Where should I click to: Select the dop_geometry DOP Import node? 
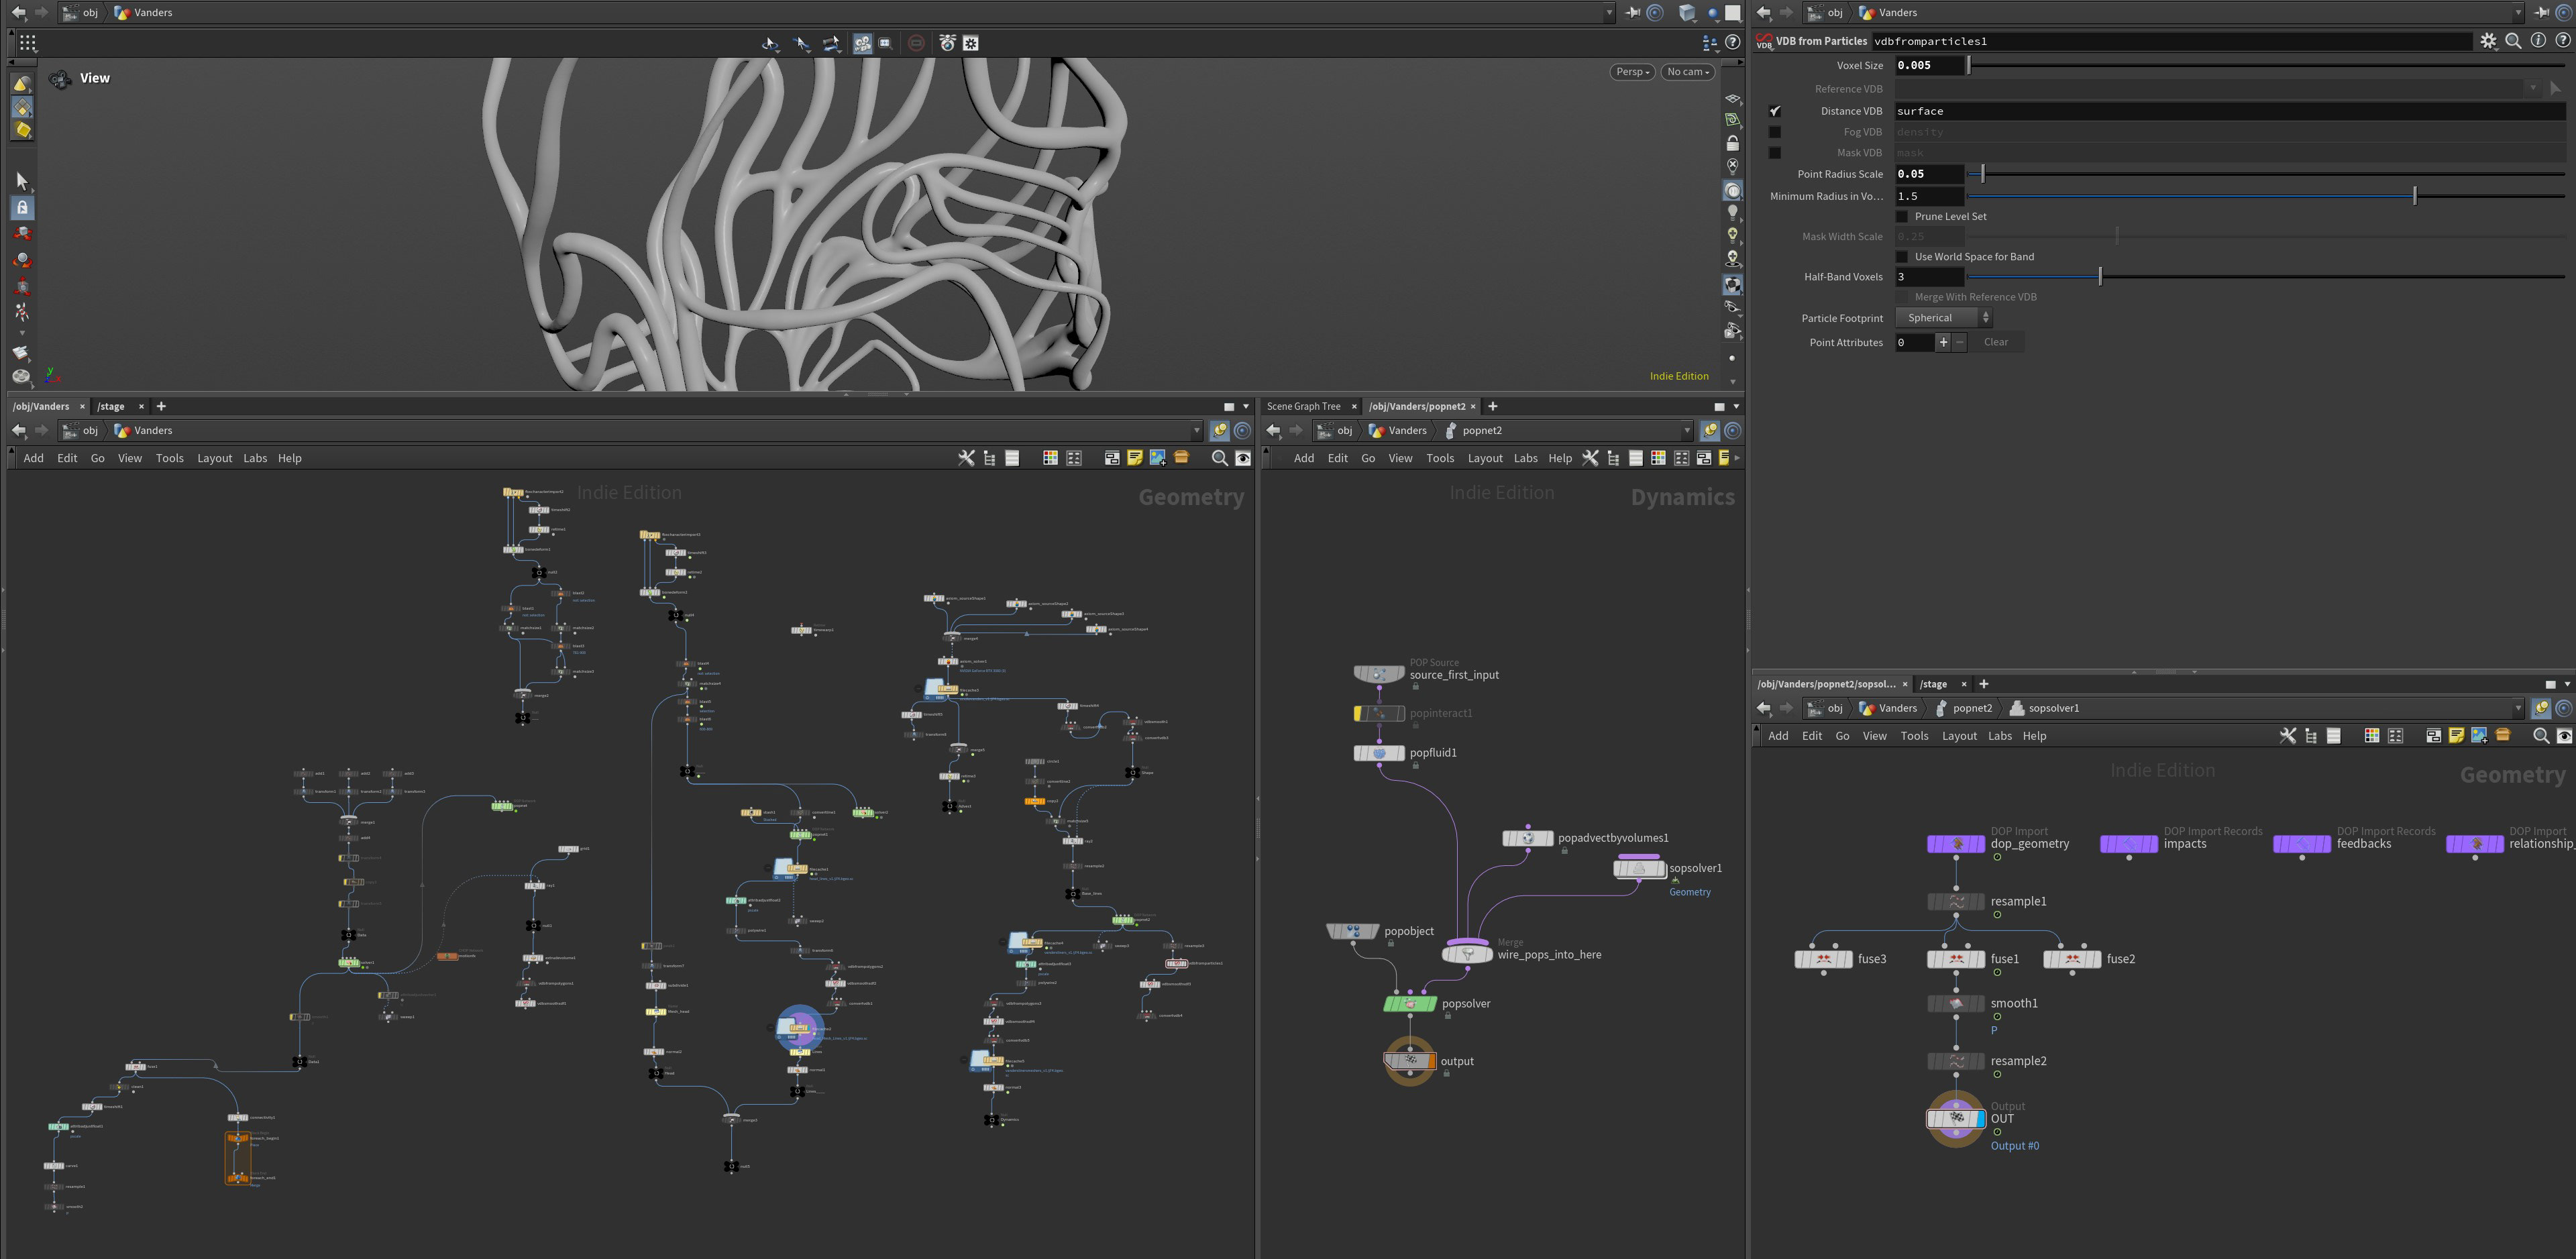(1955, 844)
